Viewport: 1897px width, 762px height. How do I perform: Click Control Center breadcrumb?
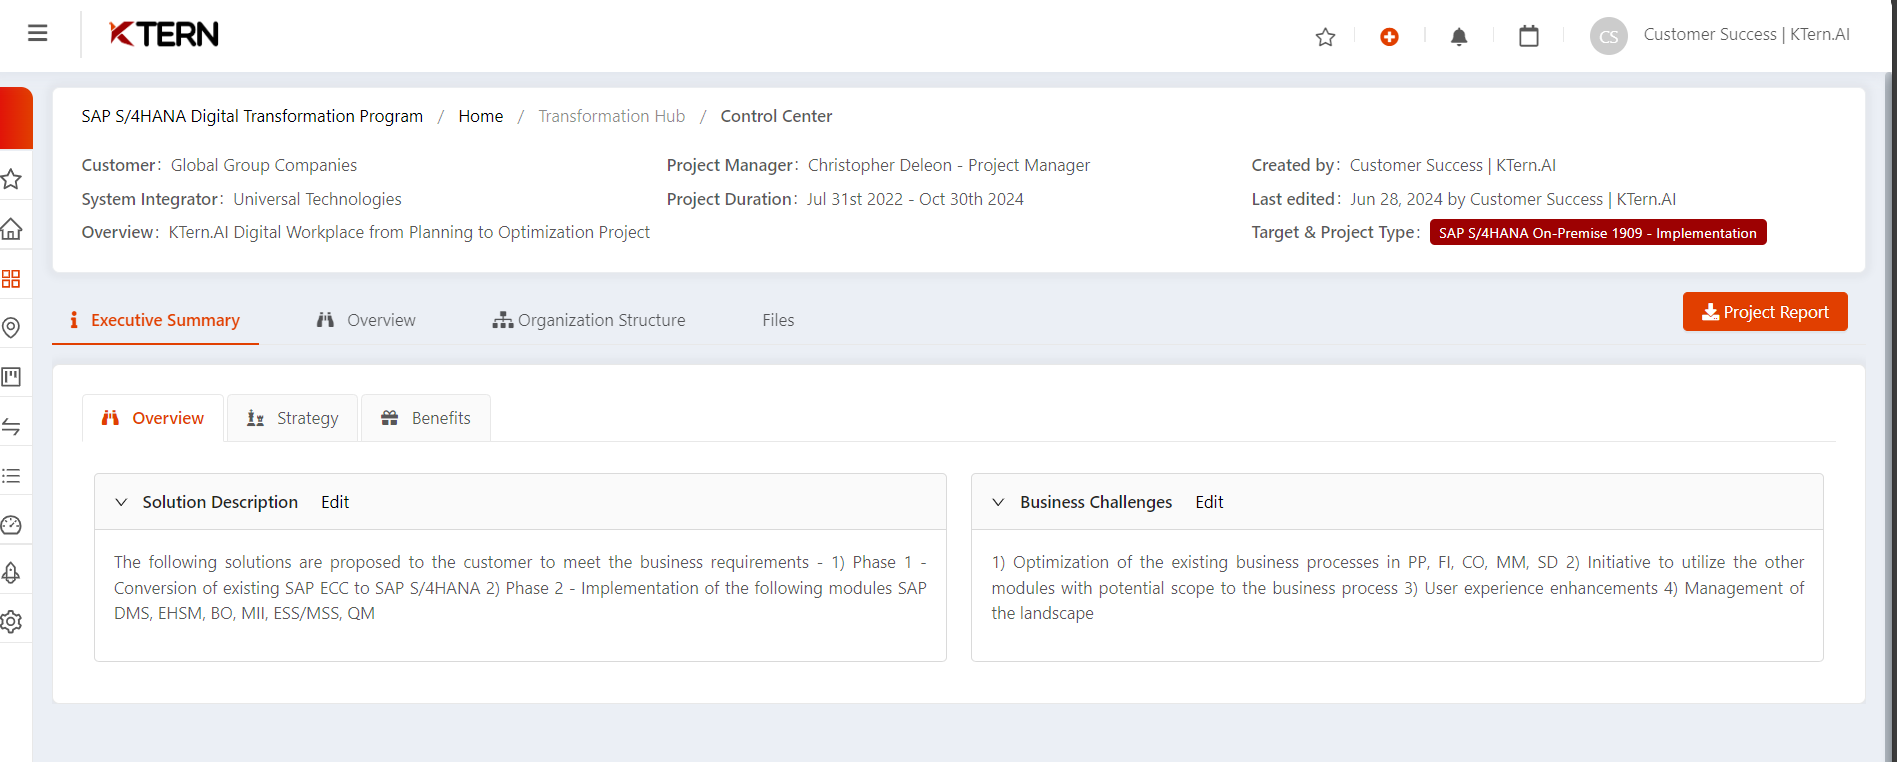776,116
